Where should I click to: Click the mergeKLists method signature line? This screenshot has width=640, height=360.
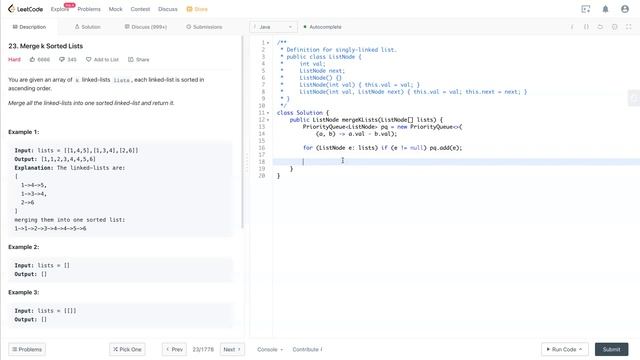pos(366,120)
